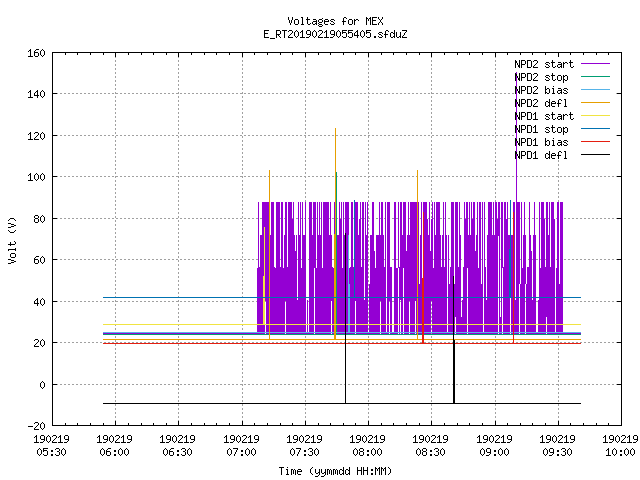Click the light blue NPD2 bias legend line

coord(595,89)
